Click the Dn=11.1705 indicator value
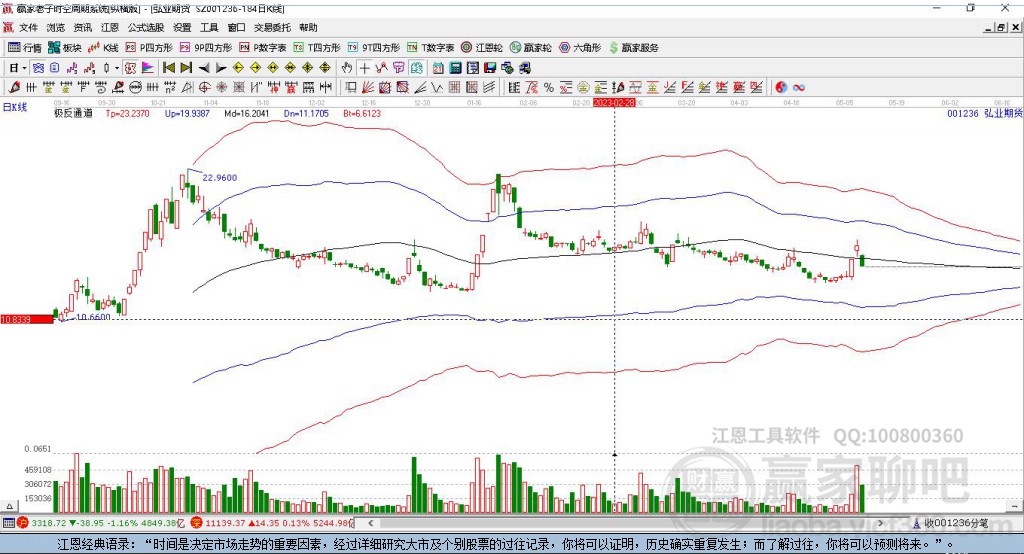Screen dimensions: 1024x554 pos(306,113)
